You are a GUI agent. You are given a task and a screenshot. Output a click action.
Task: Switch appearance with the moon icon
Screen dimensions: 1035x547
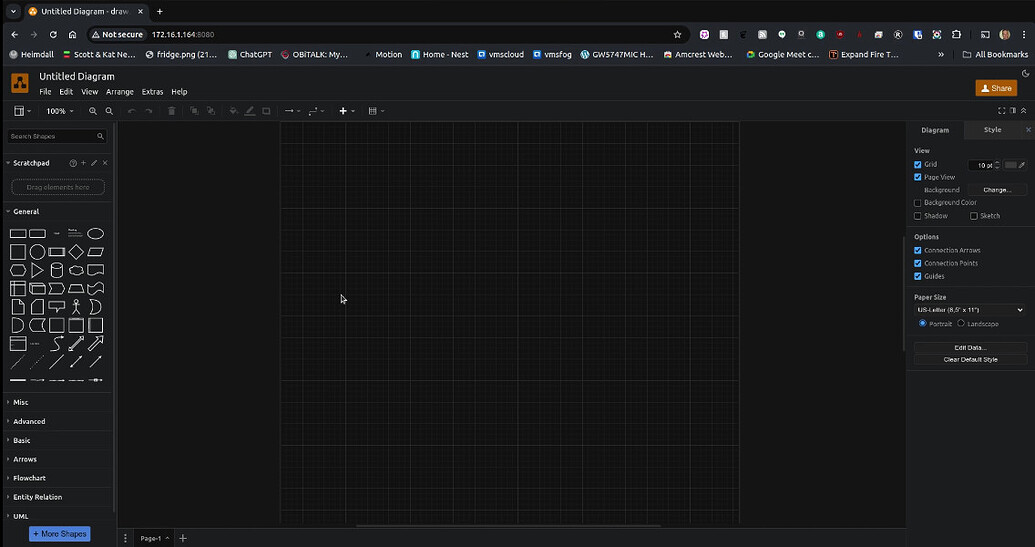tap(1025, 73)
